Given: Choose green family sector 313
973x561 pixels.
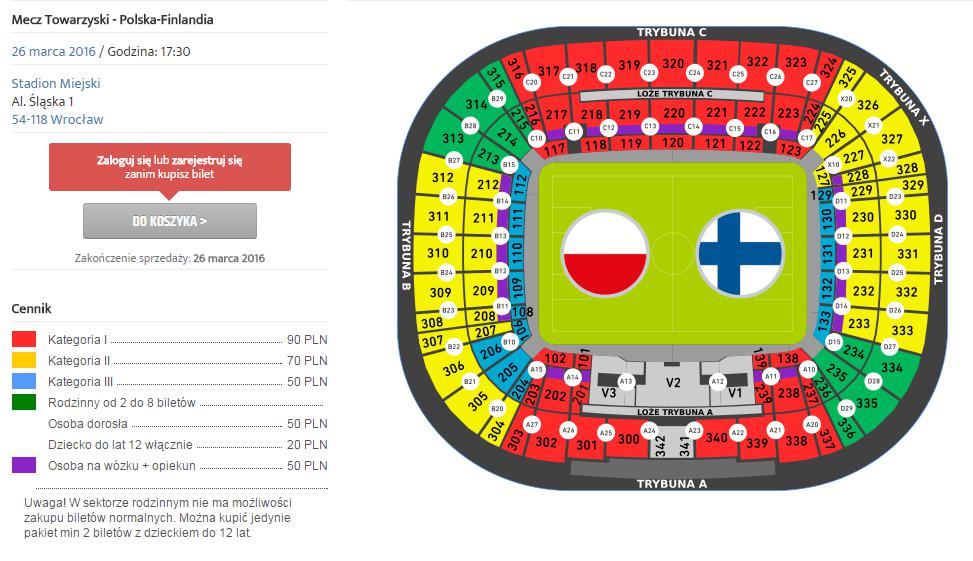Looking at the screenshot, I should pos(453,138).
